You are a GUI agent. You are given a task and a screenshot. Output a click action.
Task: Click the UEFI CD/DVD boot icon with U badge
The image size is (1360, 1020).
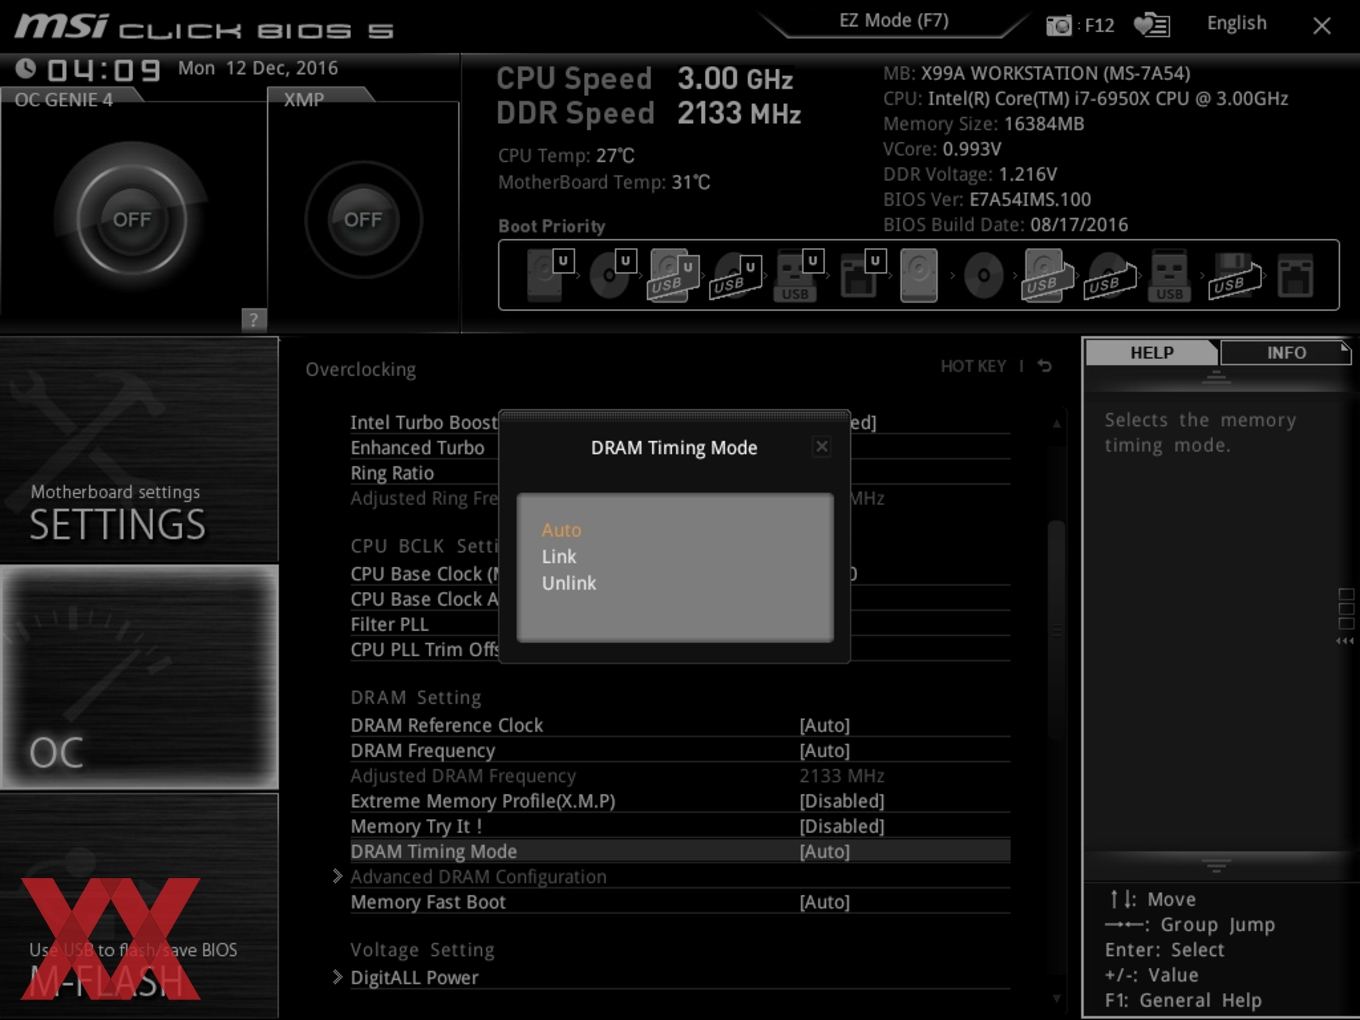coord(612,275)
